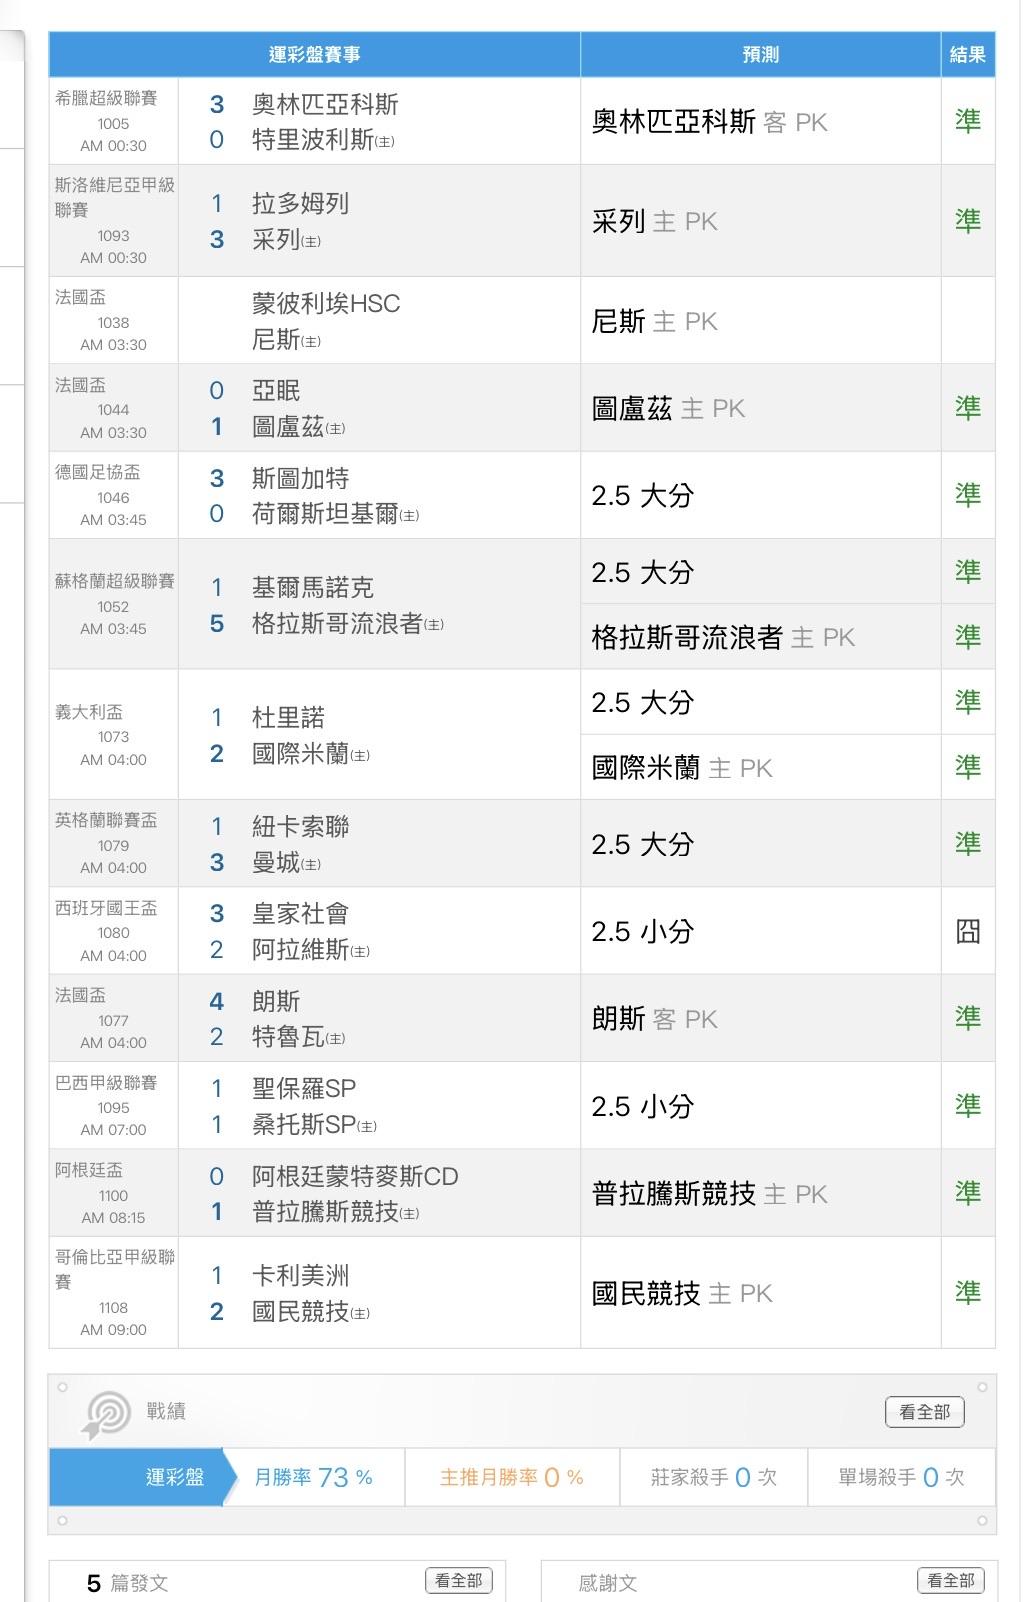Click the 預測 column header
The width and height of the screenshot is (1033, 1602).
[760, 55]
